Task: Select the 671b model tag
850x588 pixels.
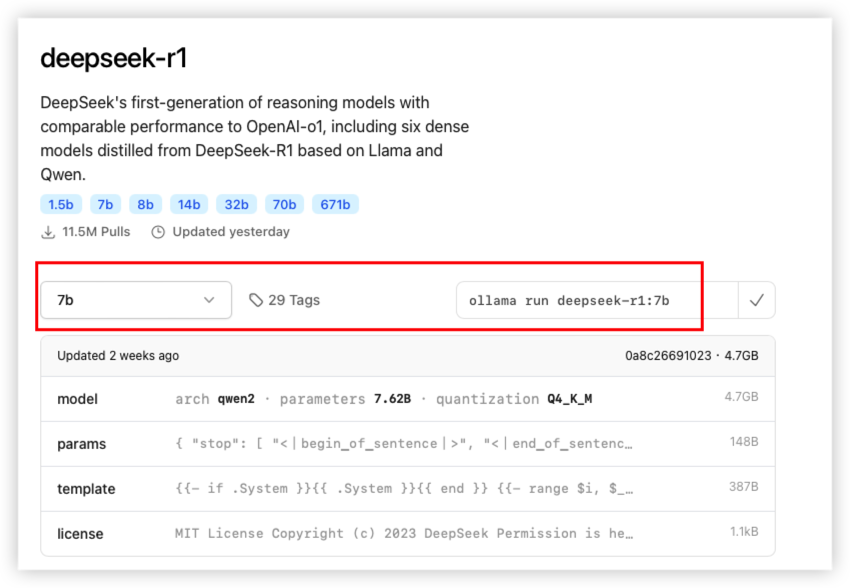Action: tap(335, 205)
